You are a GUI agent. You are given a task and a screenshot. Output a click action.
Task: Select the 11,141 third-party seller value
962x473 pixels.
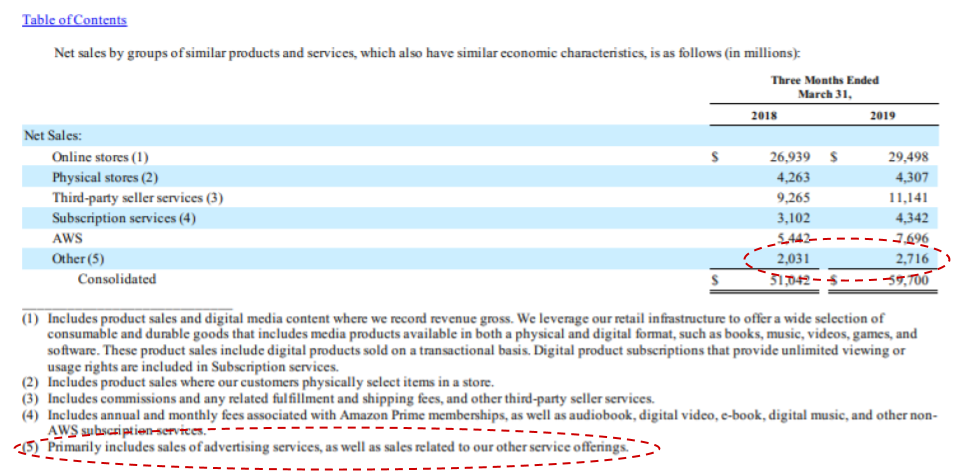pyautogui.click(x=909, y=198)
